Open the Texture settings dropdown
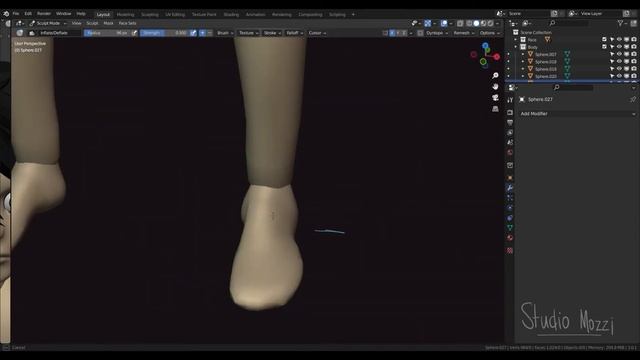 pos(248,33)
